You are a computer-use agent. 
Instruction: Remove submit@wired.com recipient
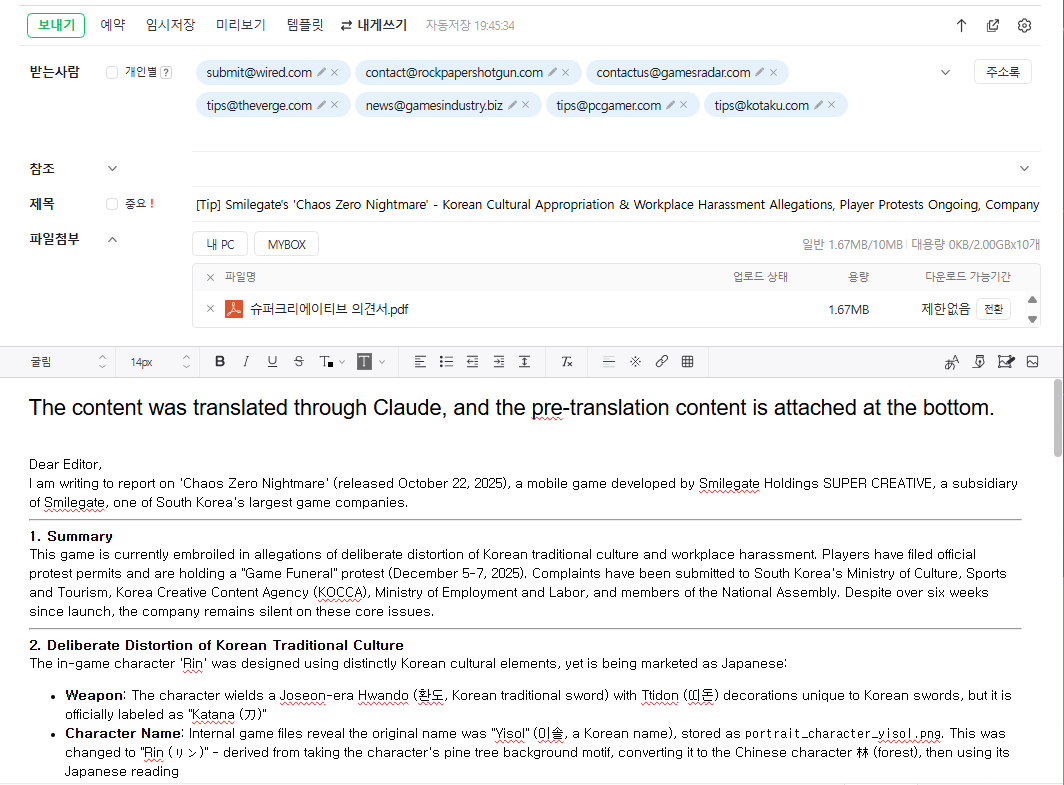(335, 72)
